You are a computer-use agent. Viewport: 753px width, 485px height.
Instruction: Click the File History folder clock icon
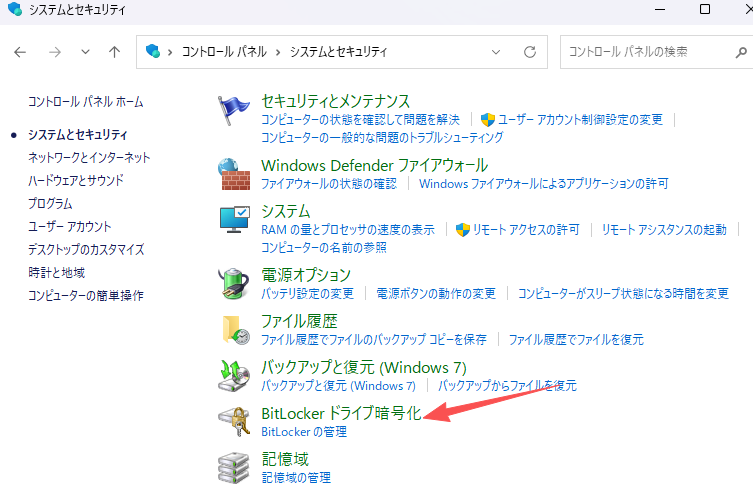(236, 330)
